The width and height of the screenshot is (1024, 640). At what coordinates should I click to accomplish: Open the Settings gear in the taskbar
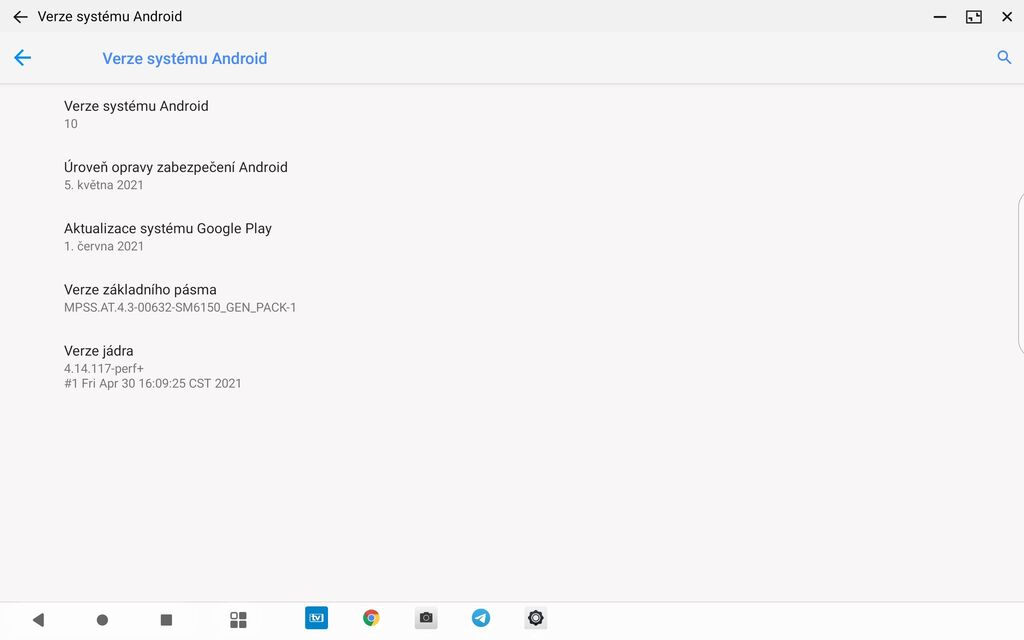click(535, 618)
